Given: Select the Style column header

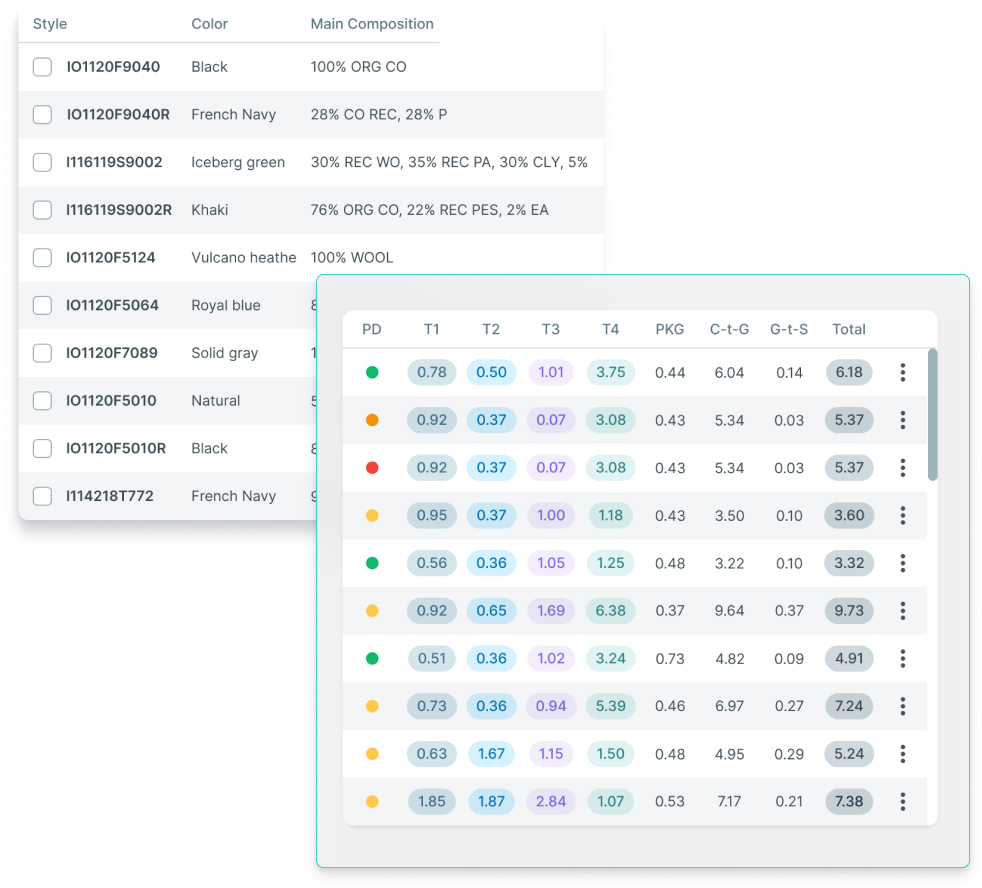Looking at the screenshot, I should 50,24.
